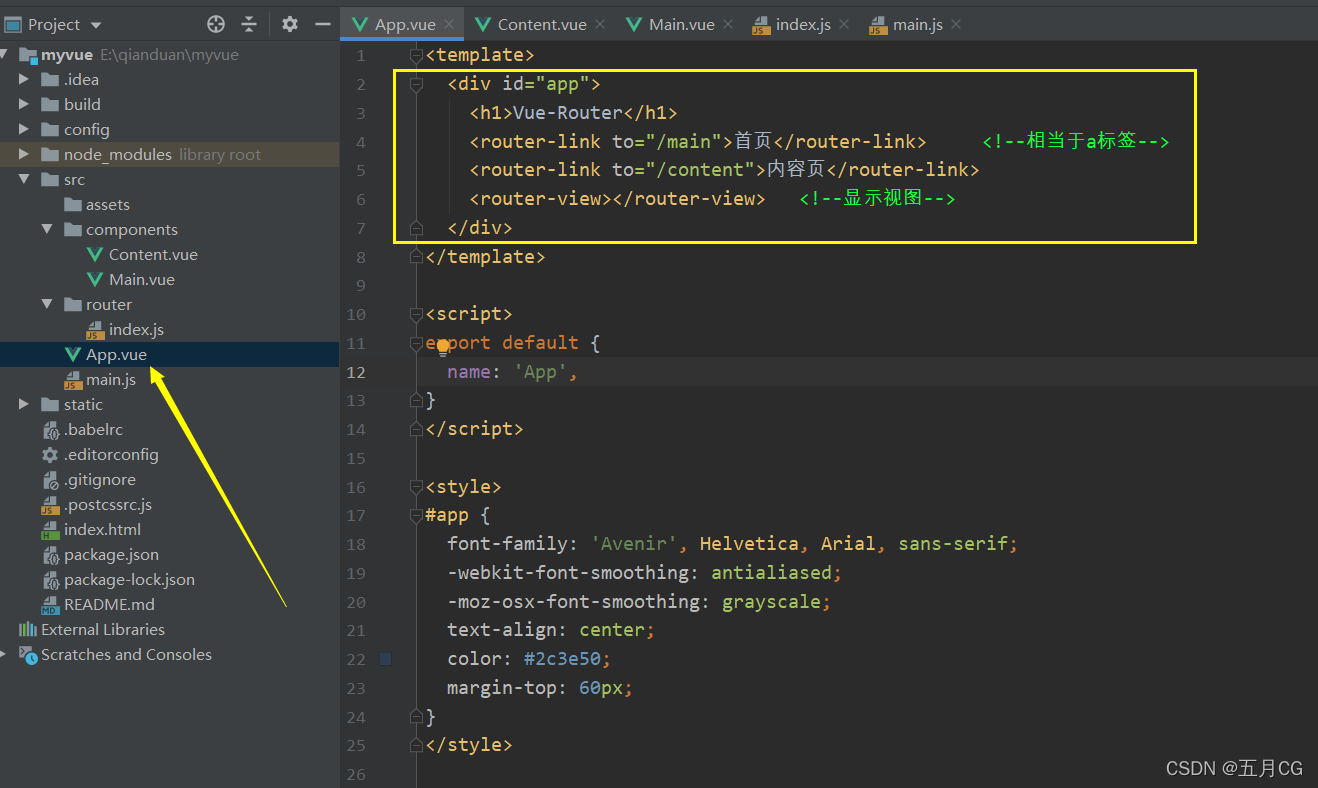Close the main.js tab

pos(956,25)
